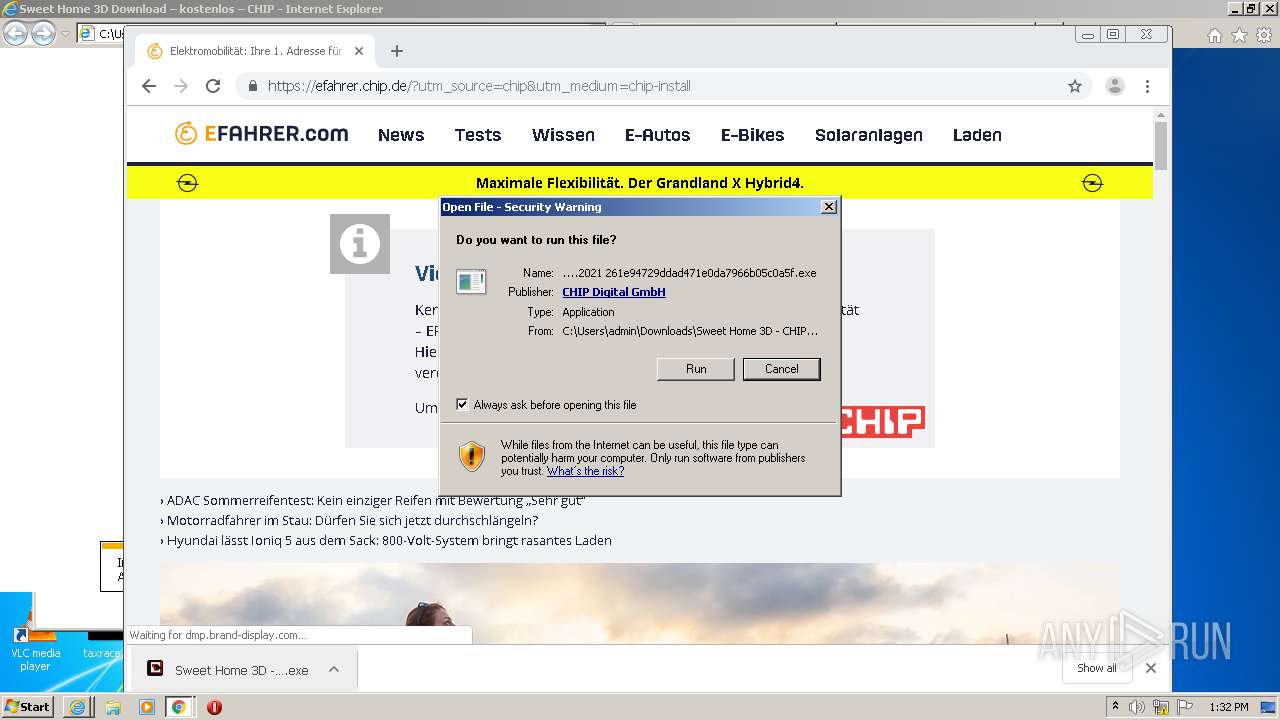
Task: Click the page vertical scrollbar thumb
Action: pos(1161,146)
